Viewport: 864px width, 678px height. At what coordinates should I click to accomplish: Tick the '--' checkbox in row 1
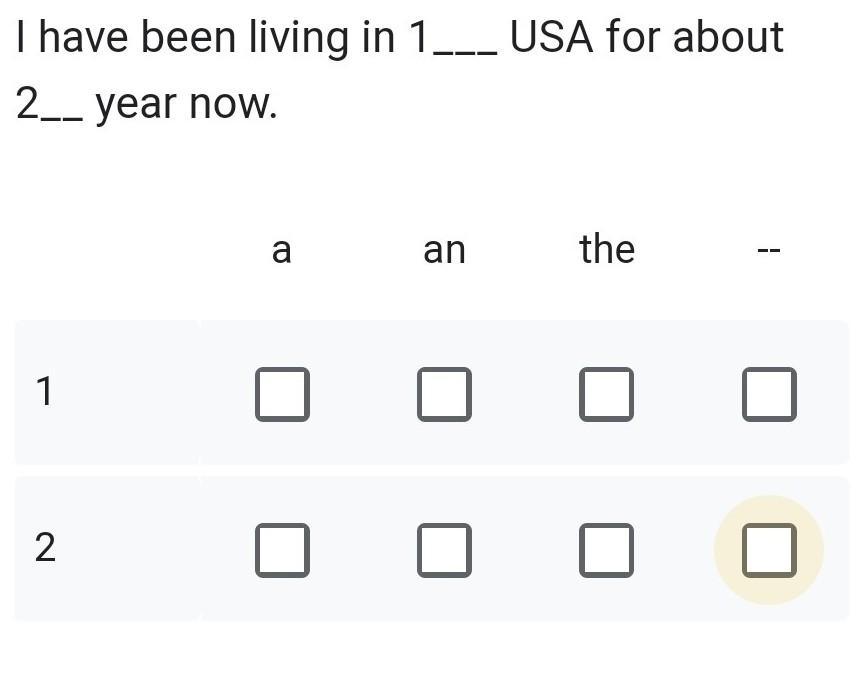[769, 394]
